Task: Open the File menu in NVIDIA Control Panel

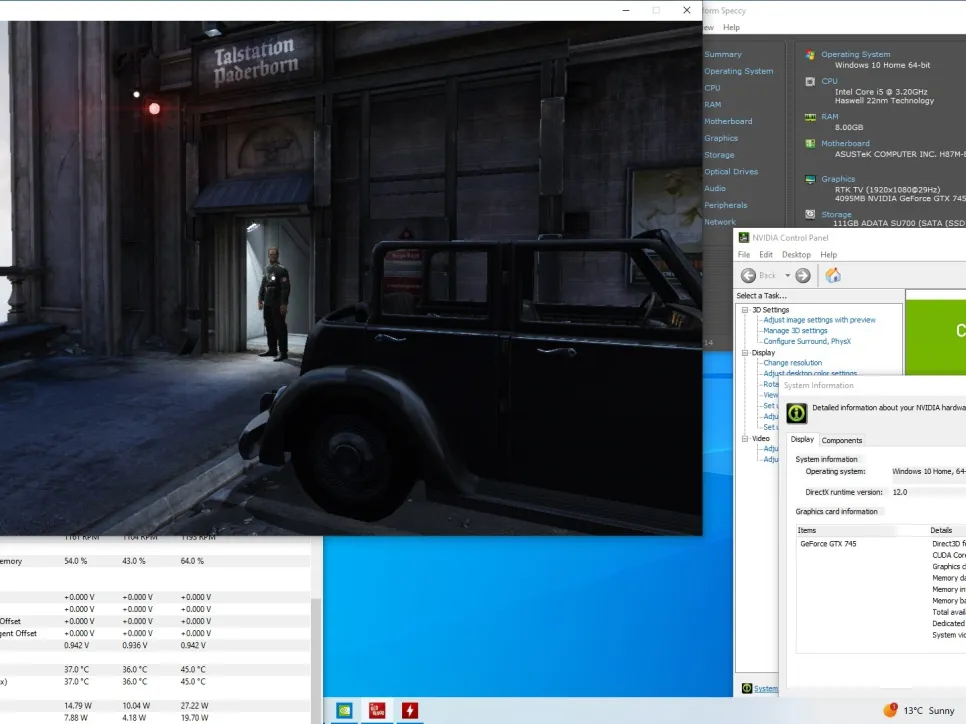Action: click(x=744, y=254)
